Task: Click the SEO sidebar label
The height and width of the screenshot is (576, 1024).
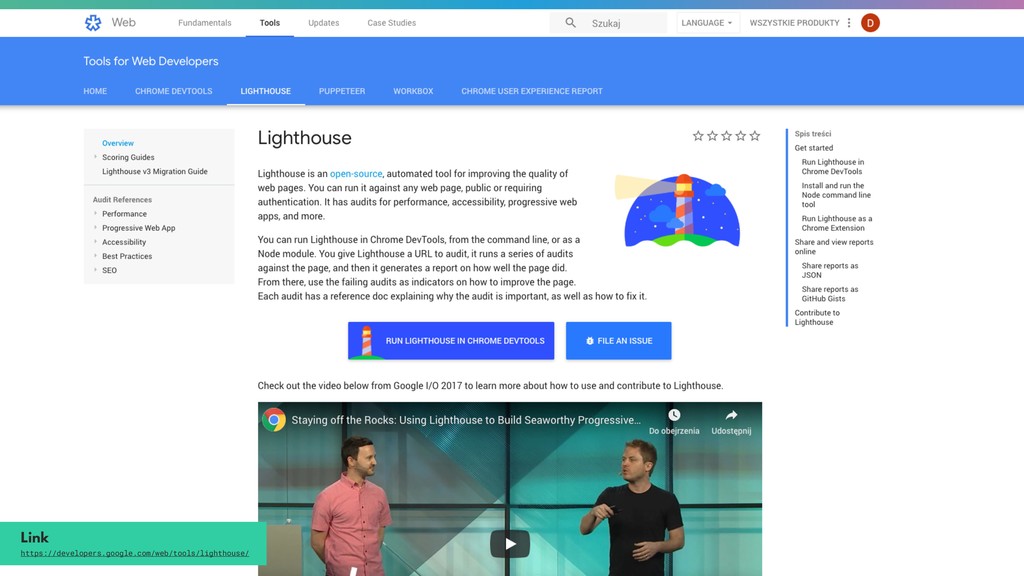Action: [109, 270]
